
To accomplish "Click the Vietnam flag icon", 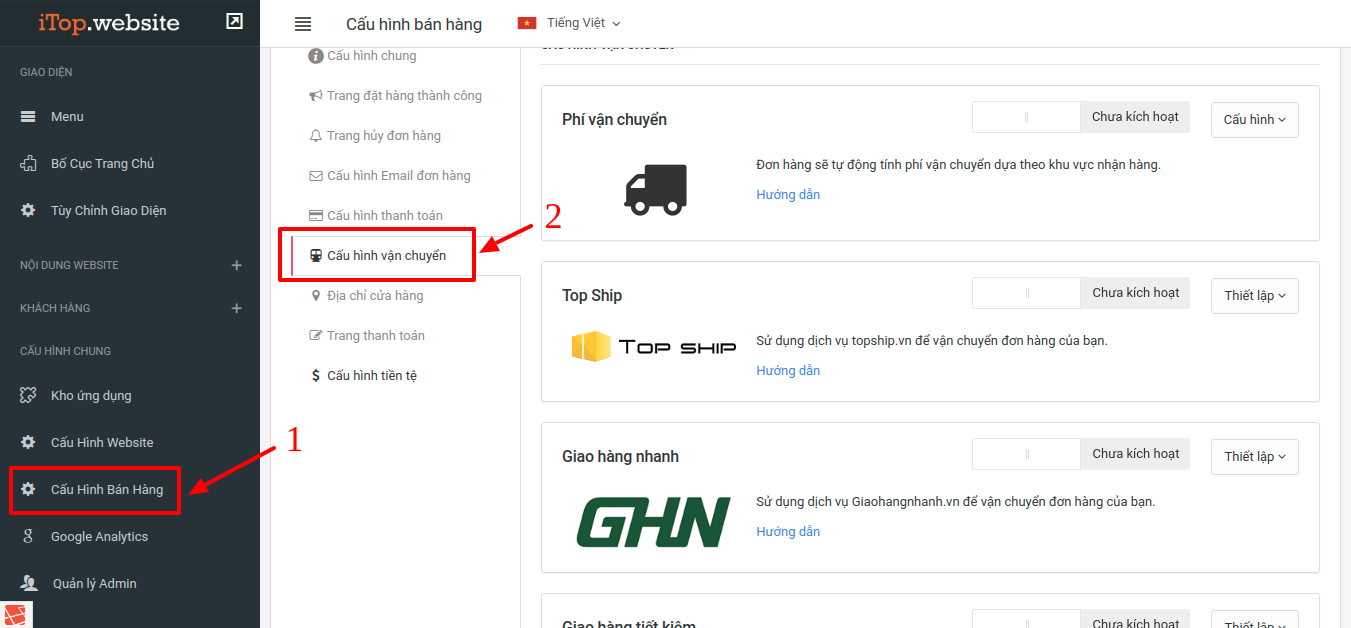I will pos(527,23).
